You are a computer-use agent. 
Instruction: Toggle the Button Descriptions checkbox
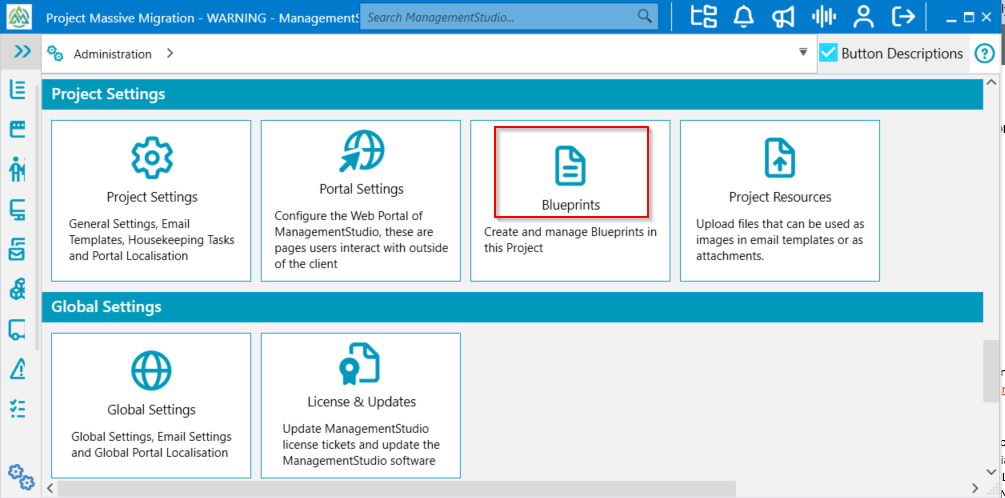829,53
